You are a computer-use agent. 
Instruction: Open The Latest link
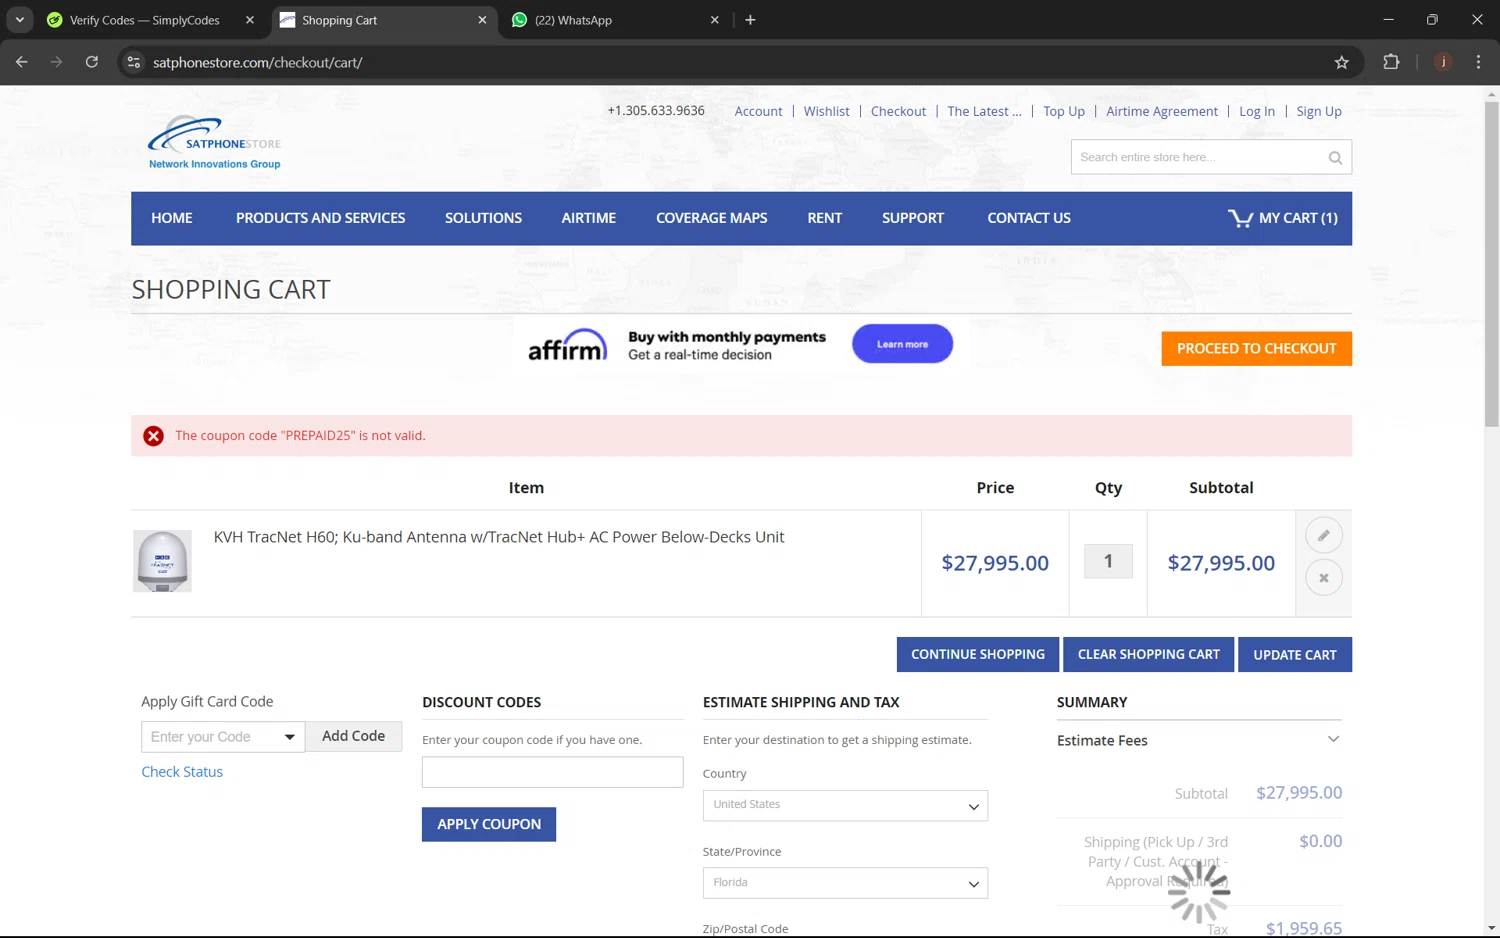(984, 112)
